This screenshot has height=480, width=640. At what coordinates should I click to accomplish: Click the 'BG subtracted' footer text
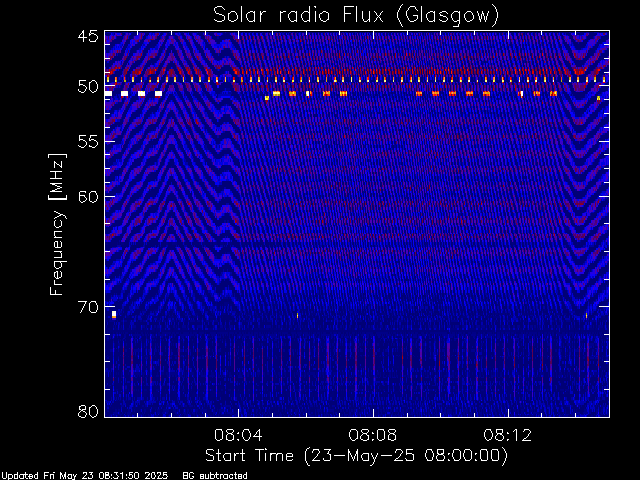[x=215, y=476]
